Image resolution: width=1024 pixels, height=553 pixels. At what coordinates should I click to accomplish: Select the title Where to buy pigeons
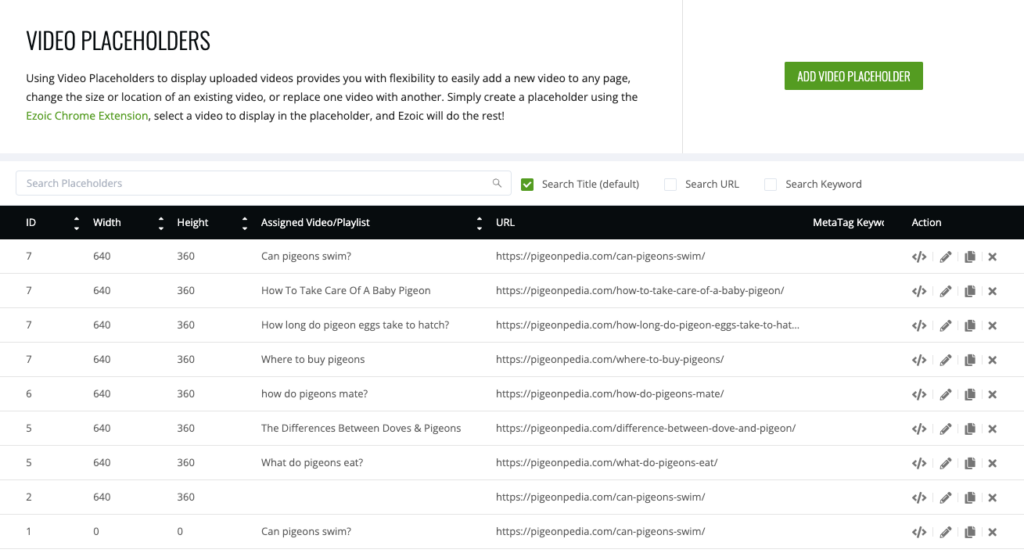(x=313, y=359)
